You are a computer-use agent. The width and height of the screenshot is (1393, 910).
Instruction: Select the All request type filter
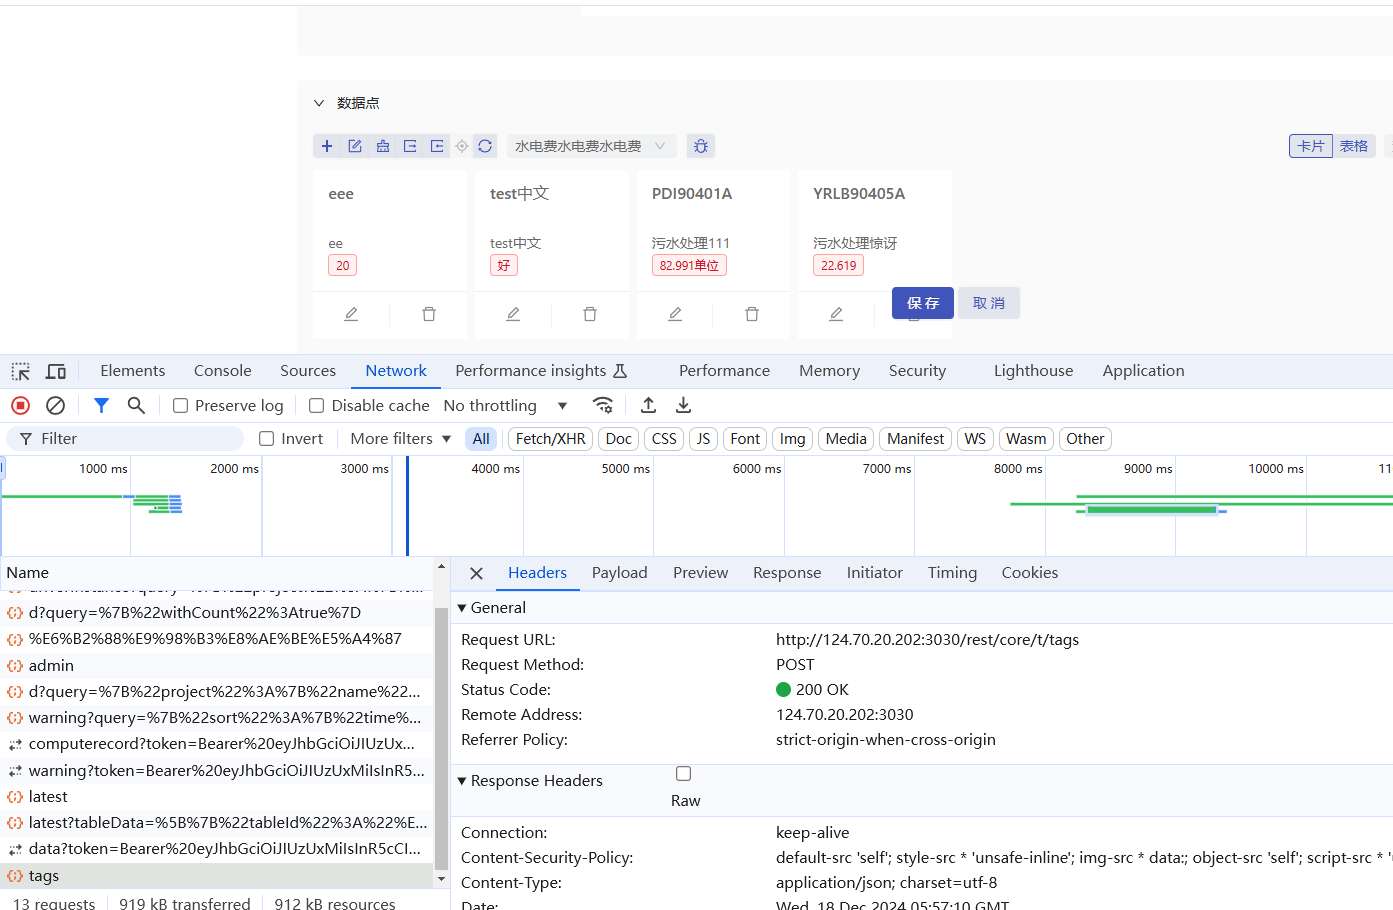click(481, 438)
